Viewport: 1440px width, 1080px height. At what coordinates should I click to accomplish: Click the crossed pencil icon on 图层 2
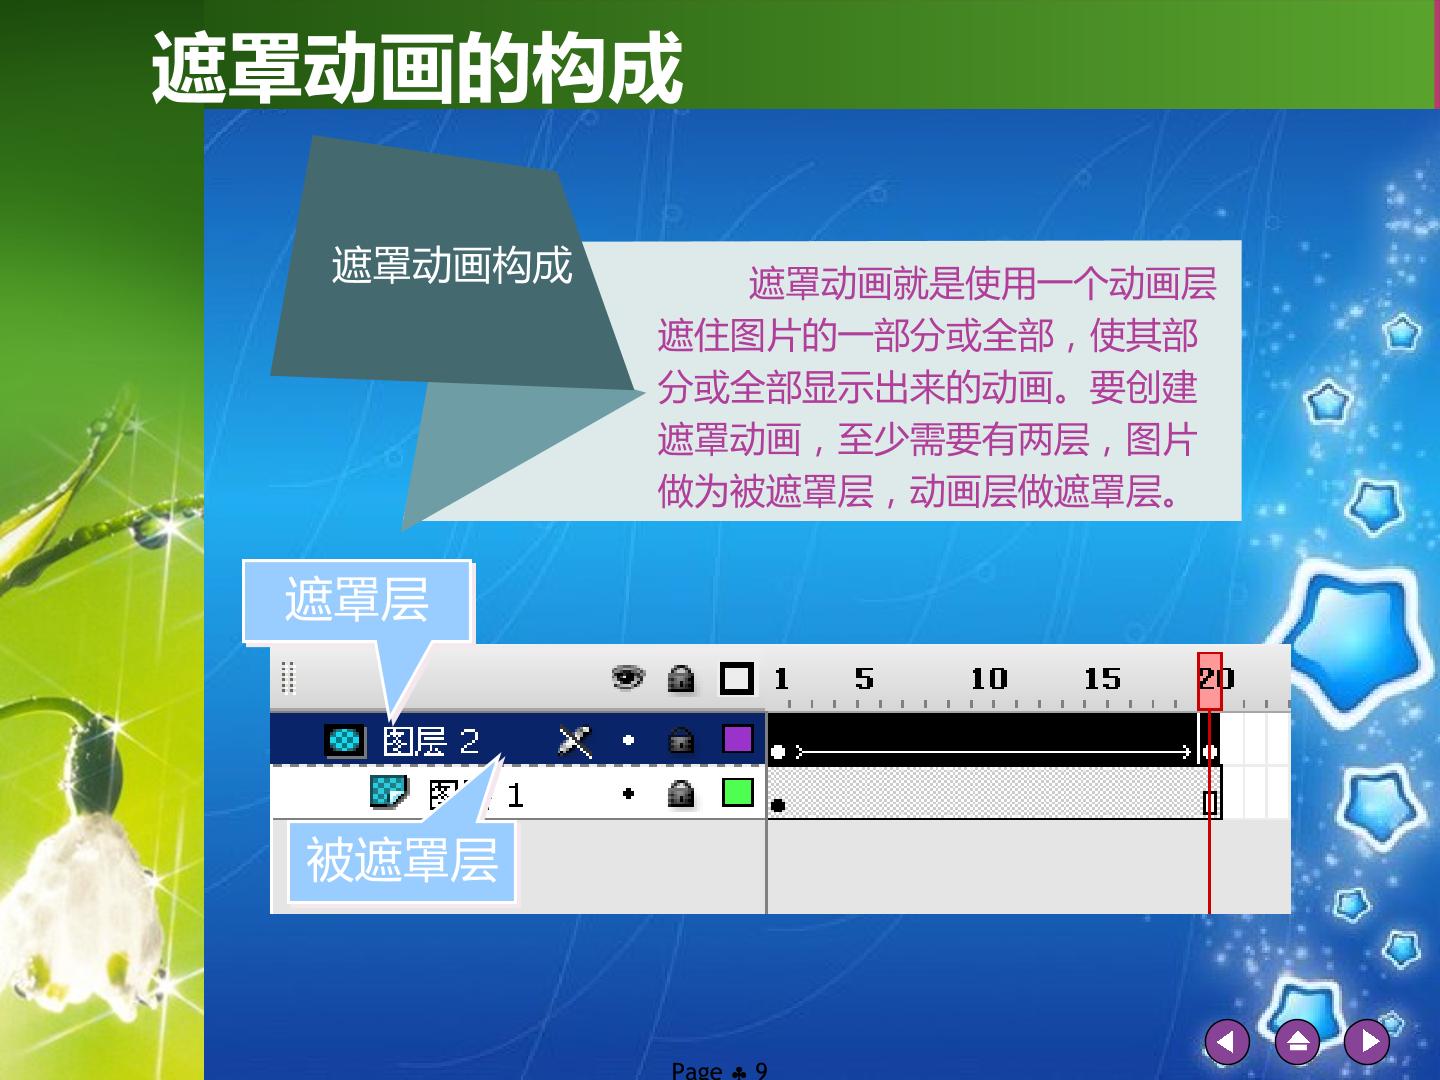tap(574, 741)
